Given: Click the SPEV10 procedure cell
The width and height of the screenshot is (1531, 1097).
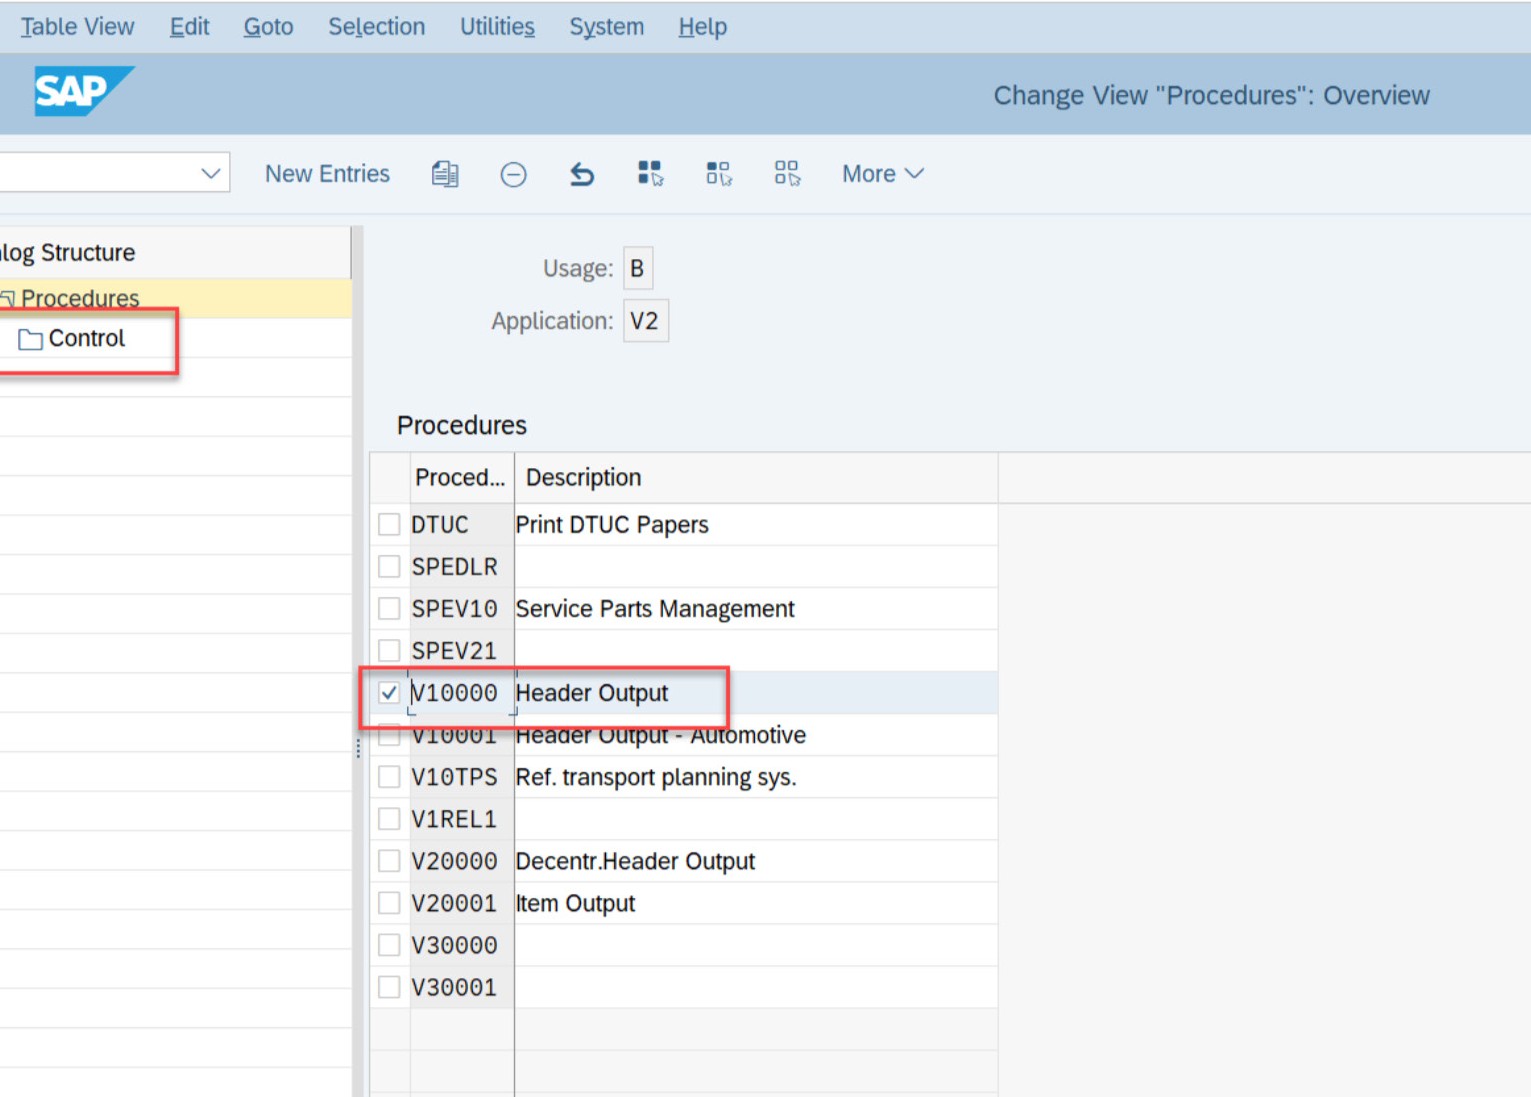Looking at the screenshot, I should 461,608.
